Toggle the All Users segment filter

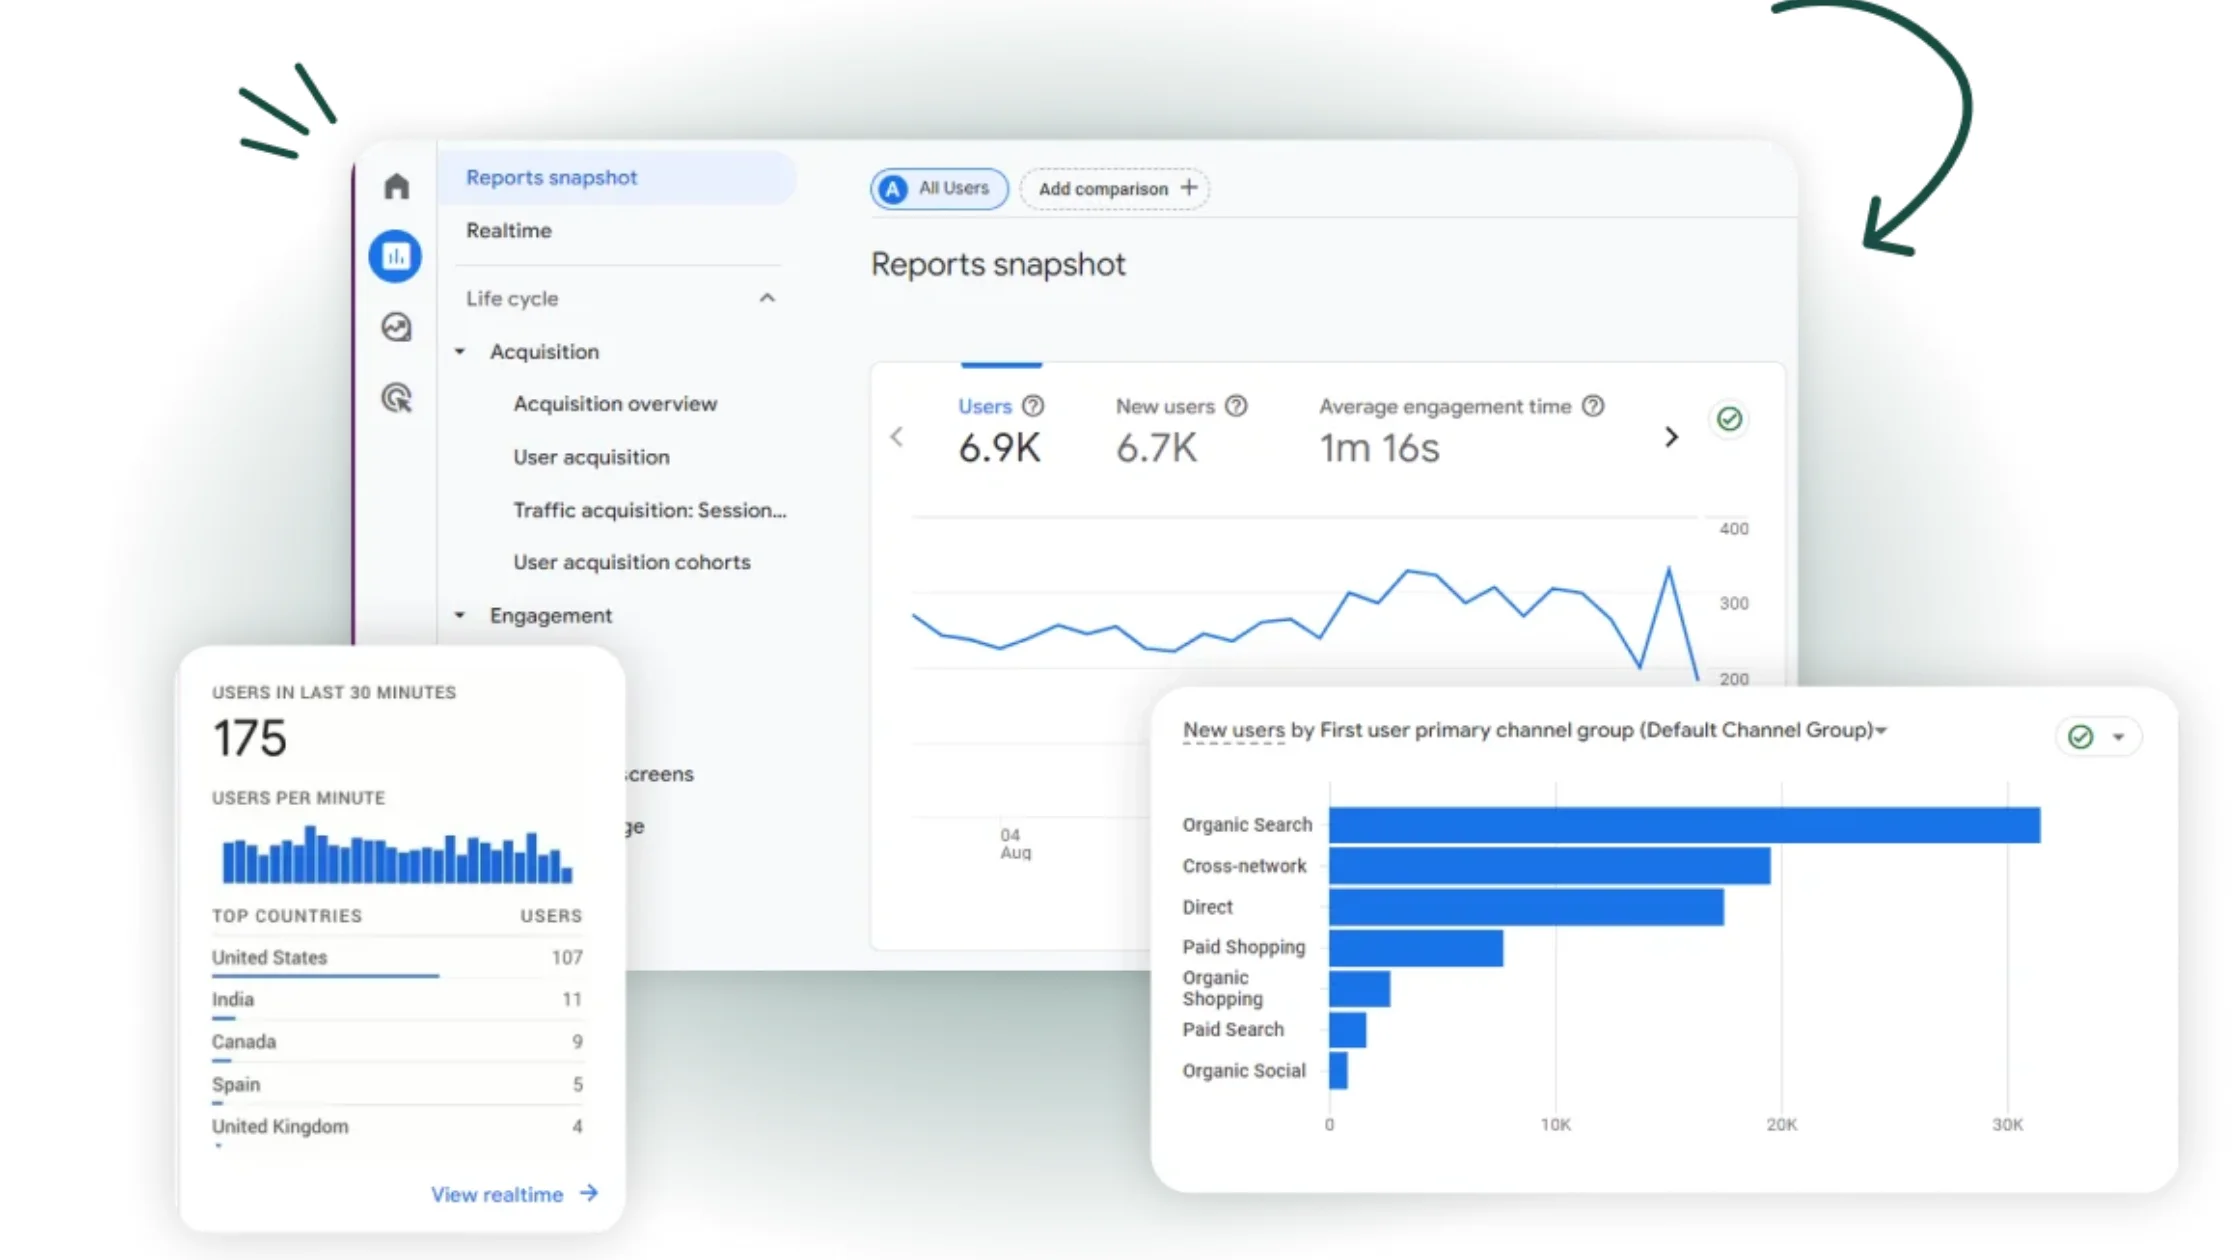(938, 188)
